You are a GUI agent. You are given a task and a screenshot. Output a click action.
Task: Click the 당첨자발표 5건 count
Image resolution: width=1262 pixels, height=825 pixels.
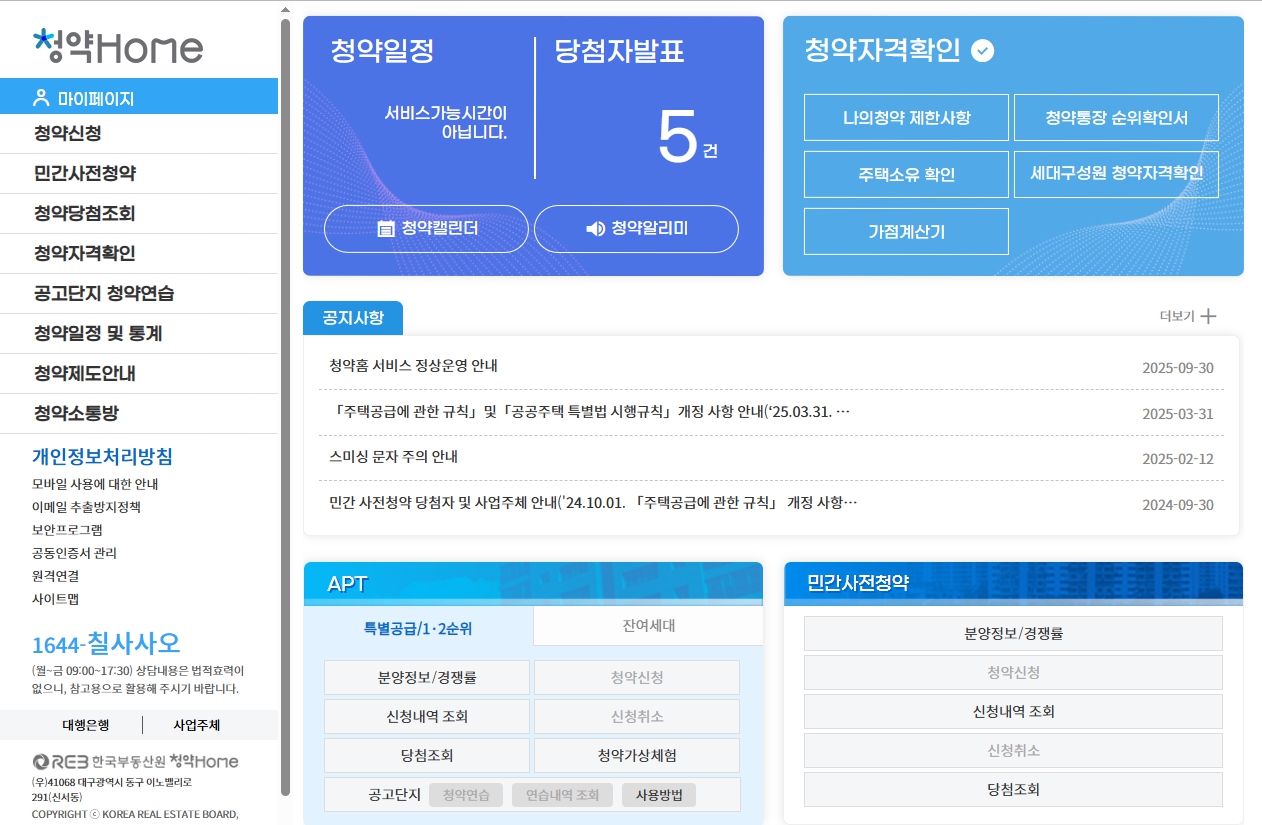688,138
